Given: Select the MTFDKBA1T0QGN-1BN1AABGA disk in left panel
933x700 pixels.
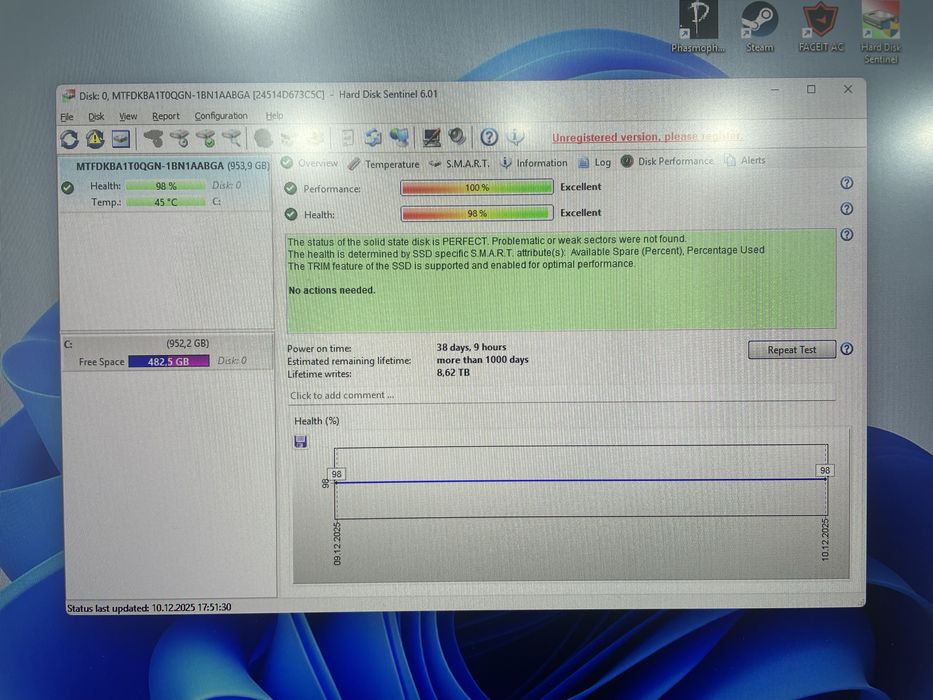Looking at the screenshot, I should 167,183.
